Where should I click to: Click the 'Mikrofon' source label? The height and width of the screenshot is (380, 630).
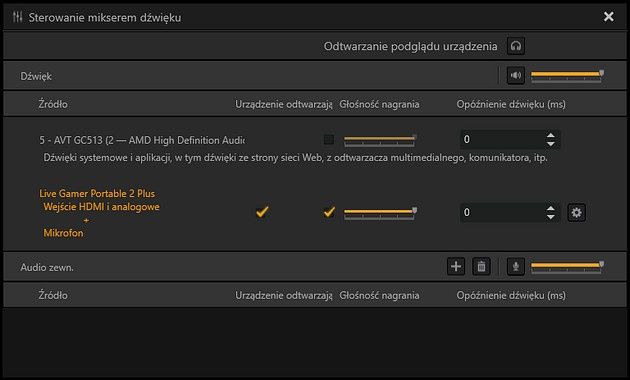pos(63,233)
